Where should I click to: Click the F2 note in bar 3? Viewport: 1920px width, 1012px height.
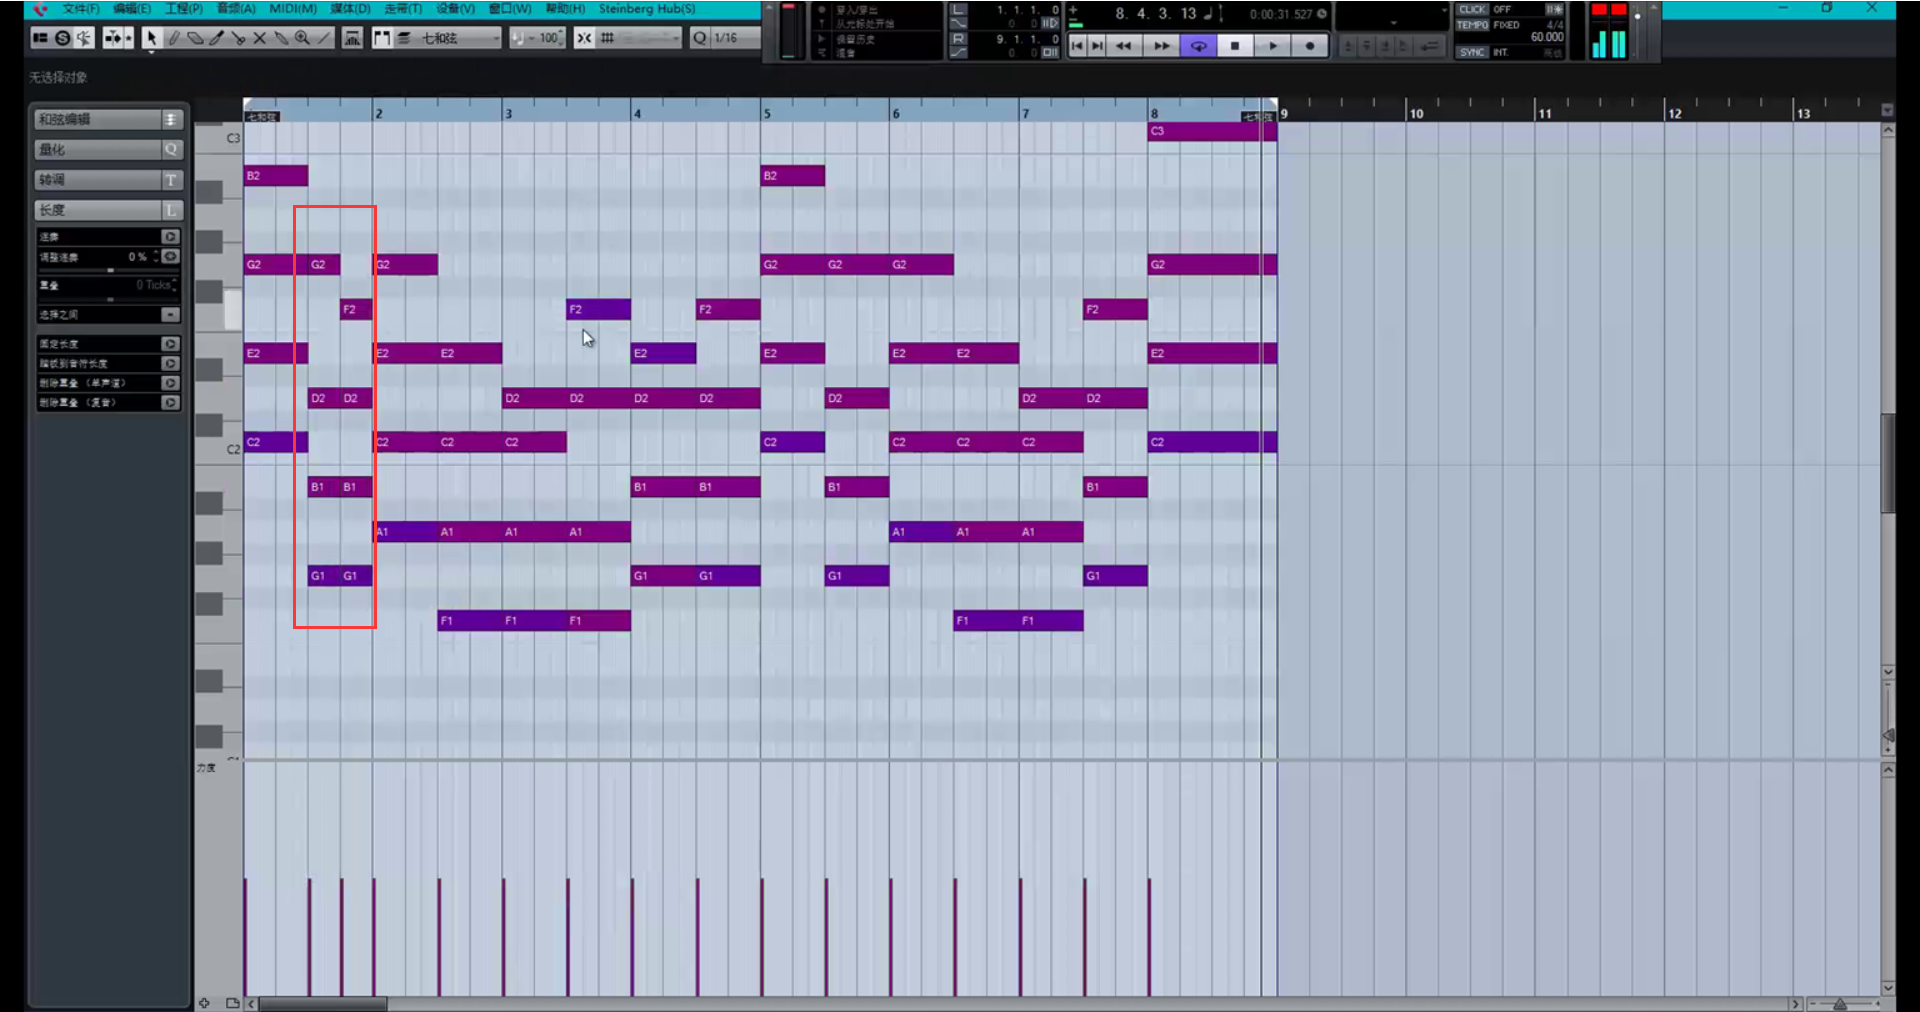click(598, 309)
